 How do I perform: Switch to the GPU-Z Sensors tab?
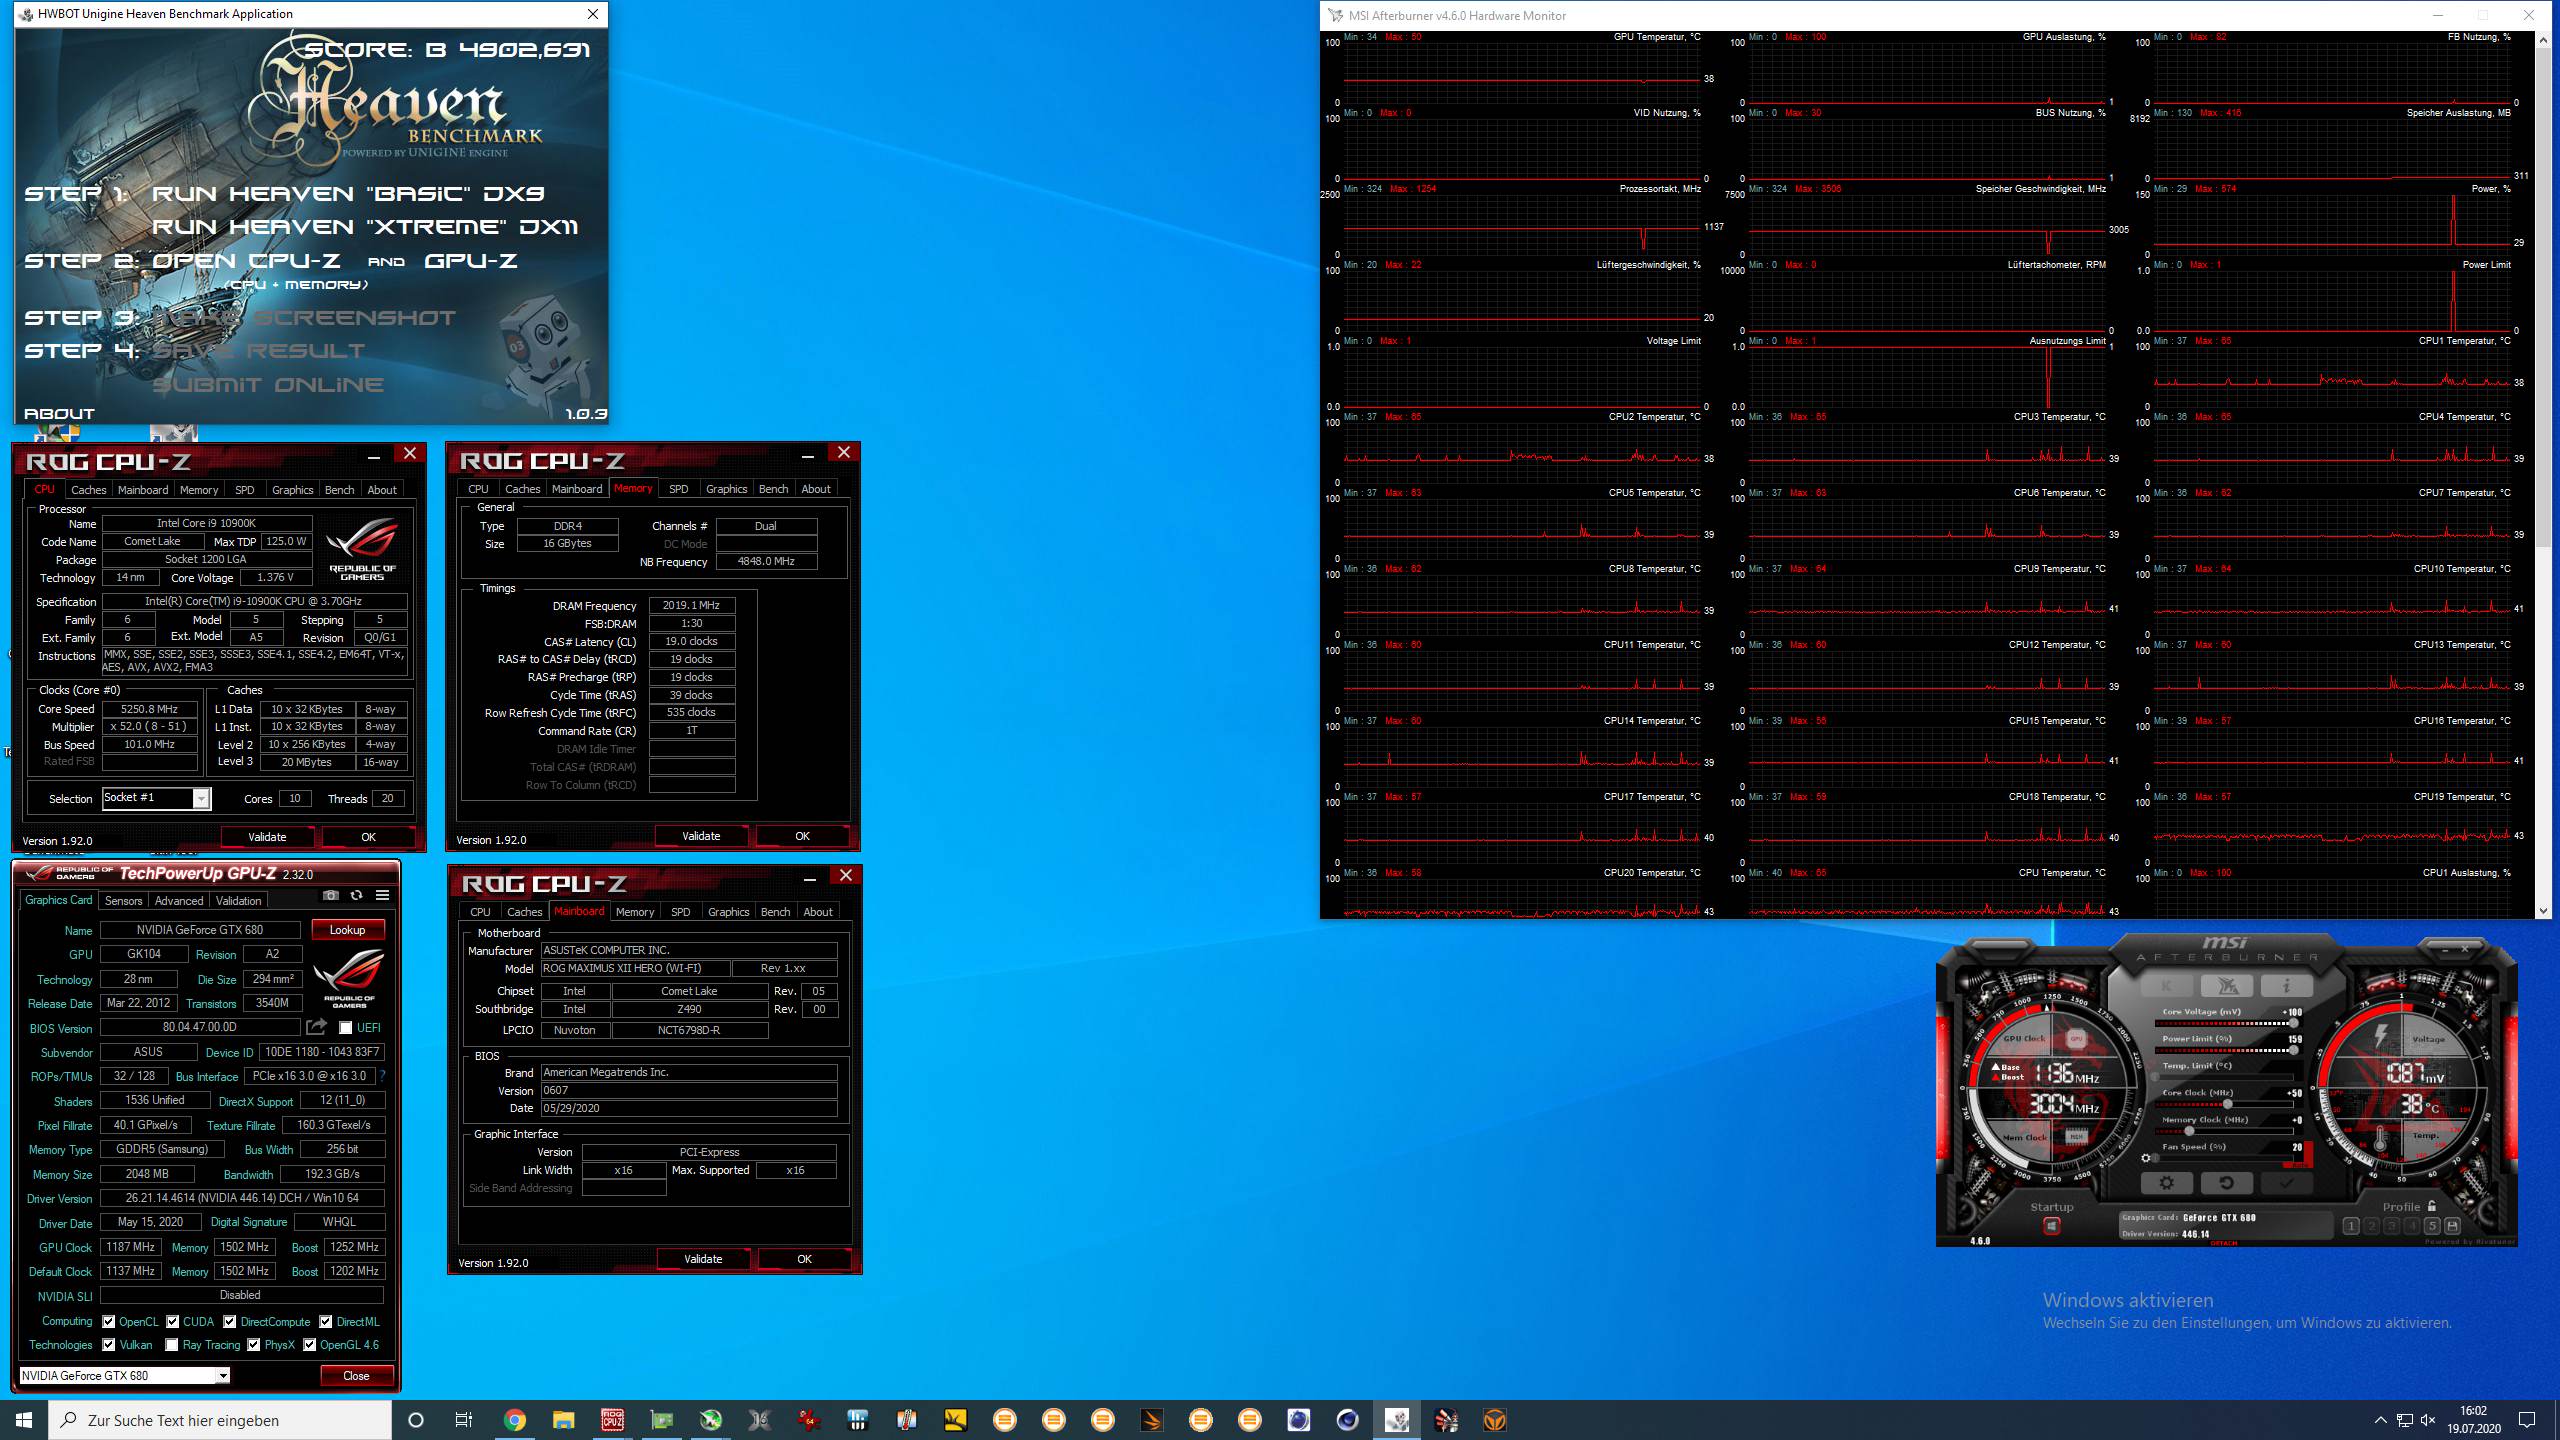click(x=124, y=900)
